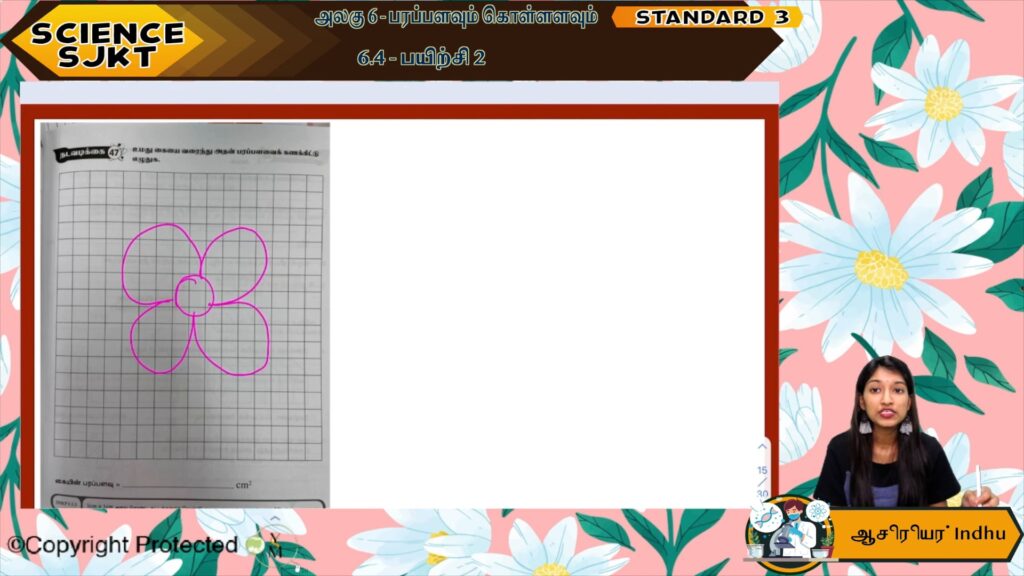The height and width of the screenshot is (576, 1024).
Task: Click the SCIENCE SJKT logo badge
Action: [x=107, y=43]
